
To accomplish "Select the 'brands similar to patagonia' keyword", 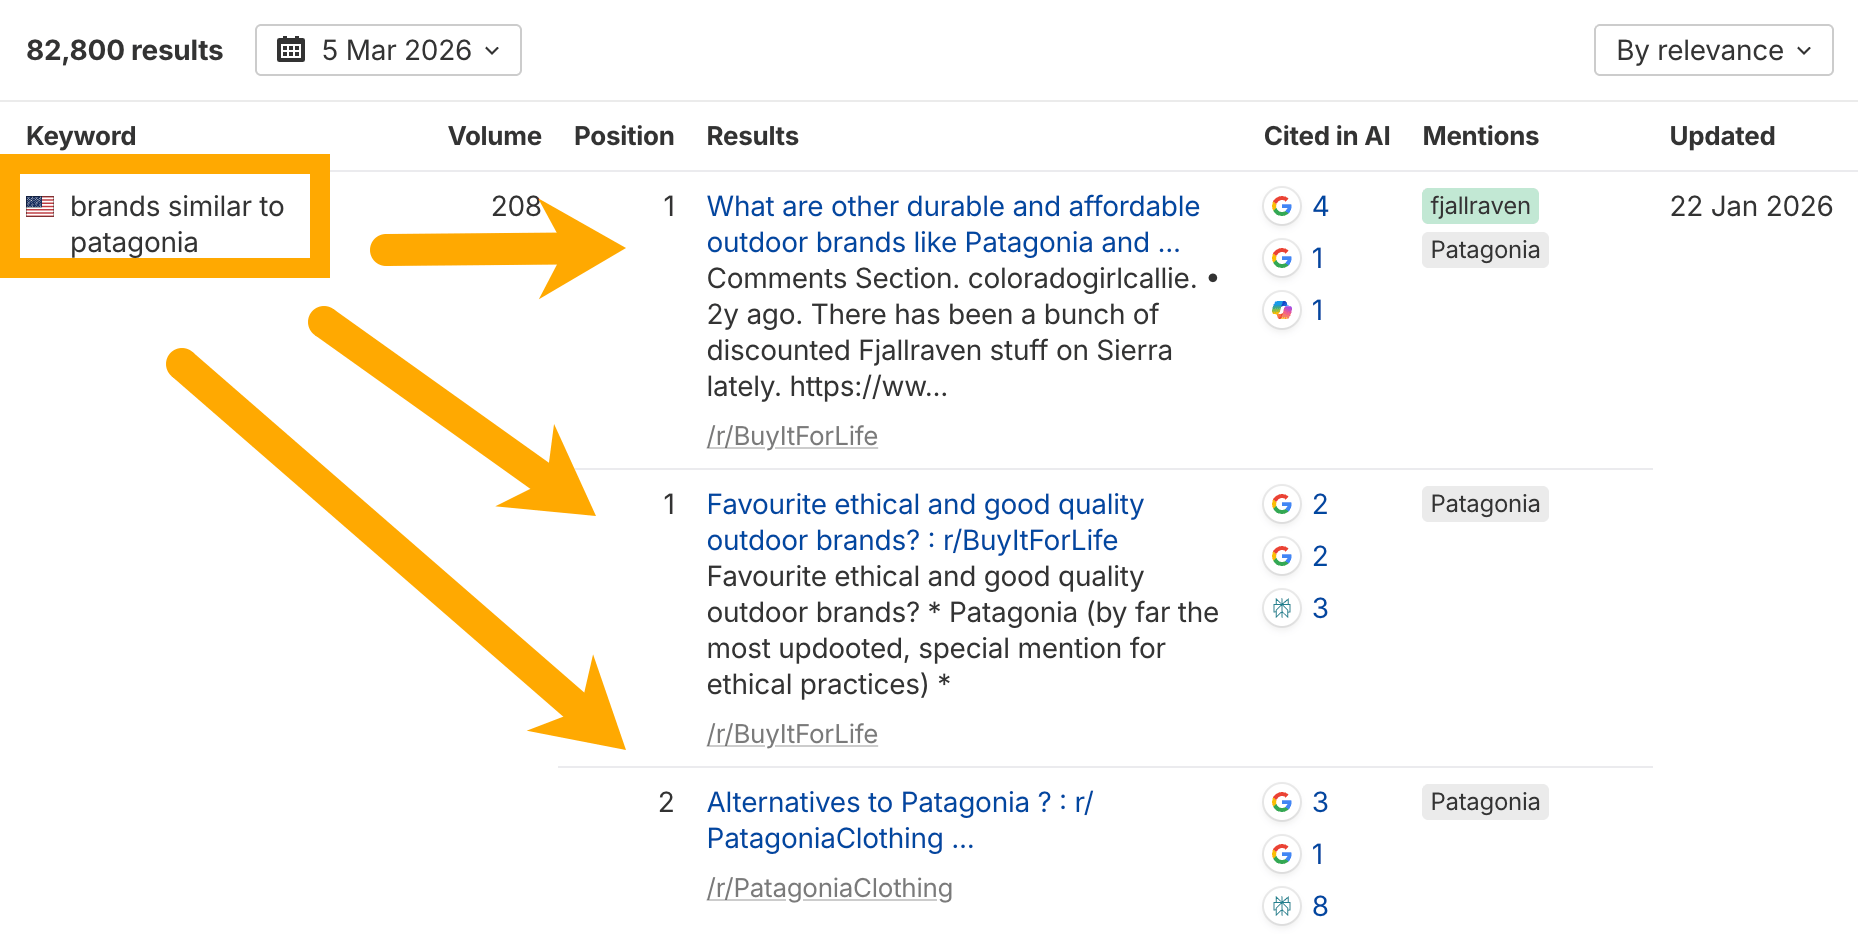I will 177,224.
